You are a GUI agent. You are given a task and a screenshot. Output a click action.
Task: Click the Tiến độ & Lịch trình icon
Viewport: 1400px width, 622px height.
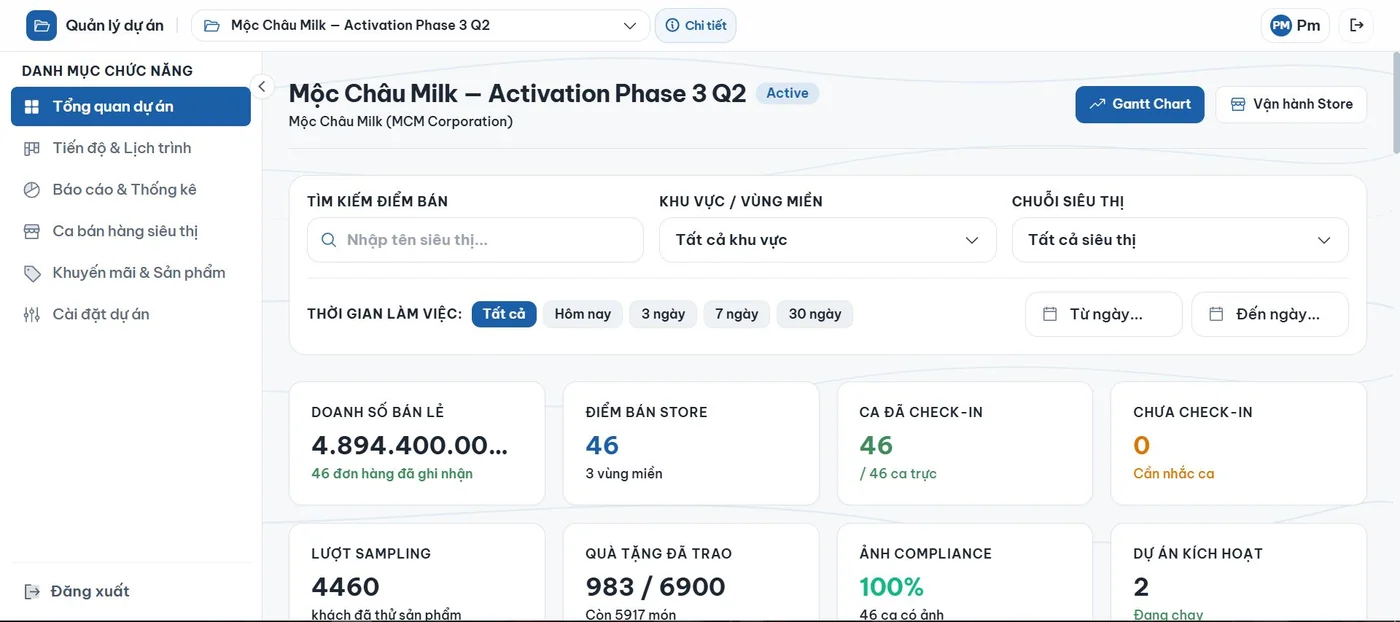(32, 148)
